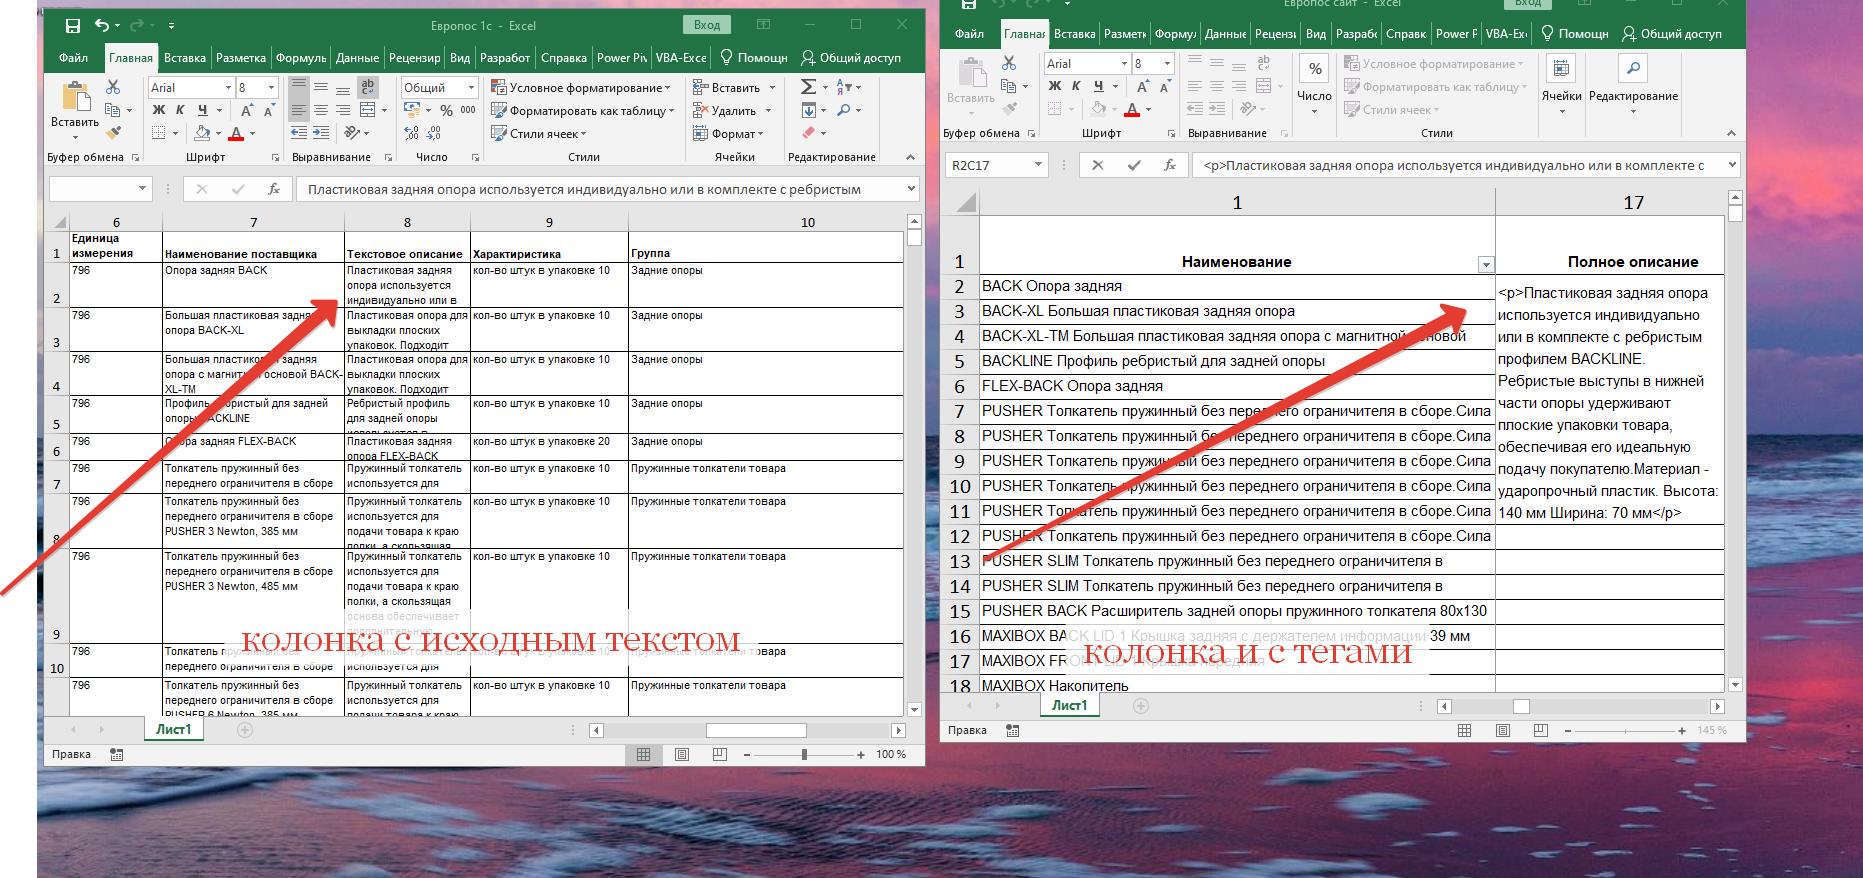Click zoom slider in left window status bar
The width and height of the screenshot is (1863, 878).
point(804,754)
